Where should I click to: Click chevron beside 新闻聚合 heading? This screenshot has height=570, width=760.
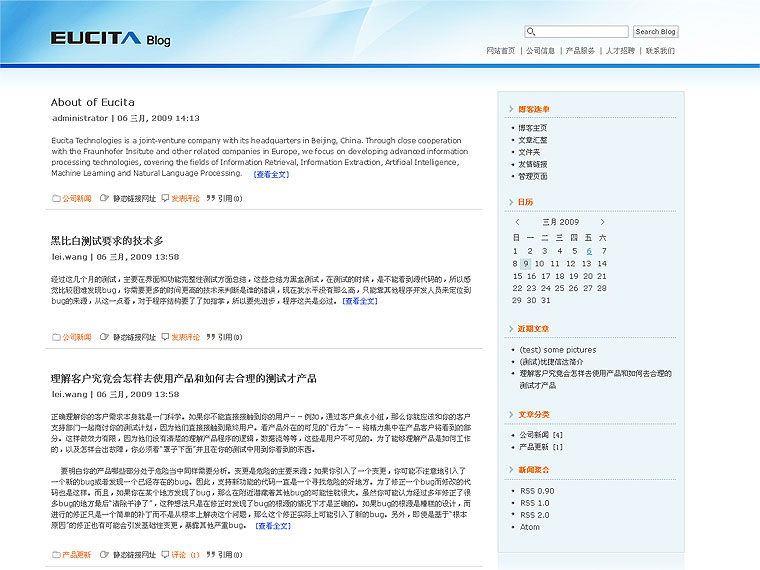pos(511,470)
